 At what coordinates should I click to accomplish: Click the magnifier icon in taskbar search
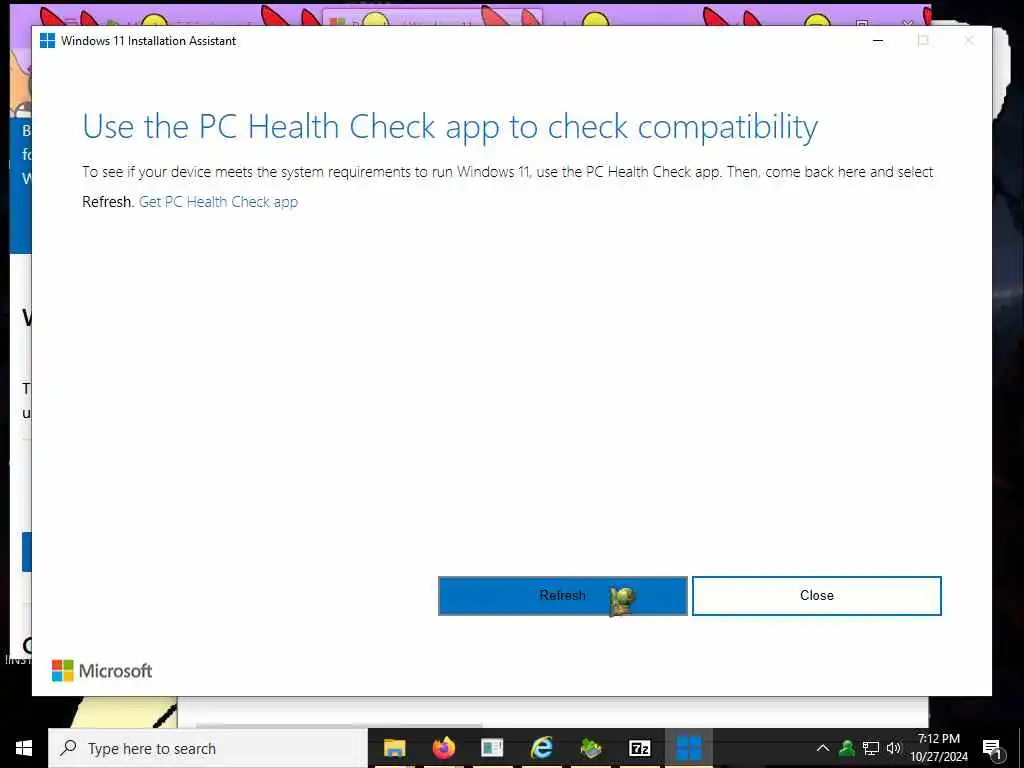[68, 748]
